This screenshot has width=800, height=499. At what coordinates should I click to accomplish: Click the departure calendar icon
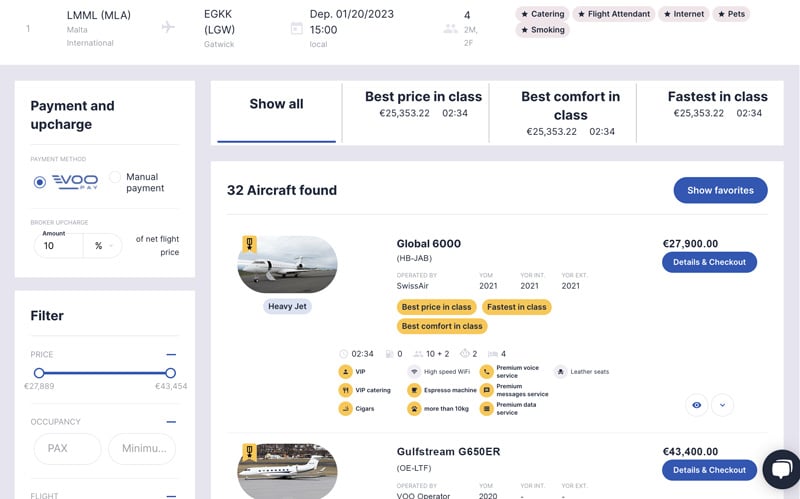pyautogui.click(x=296, y=29)
